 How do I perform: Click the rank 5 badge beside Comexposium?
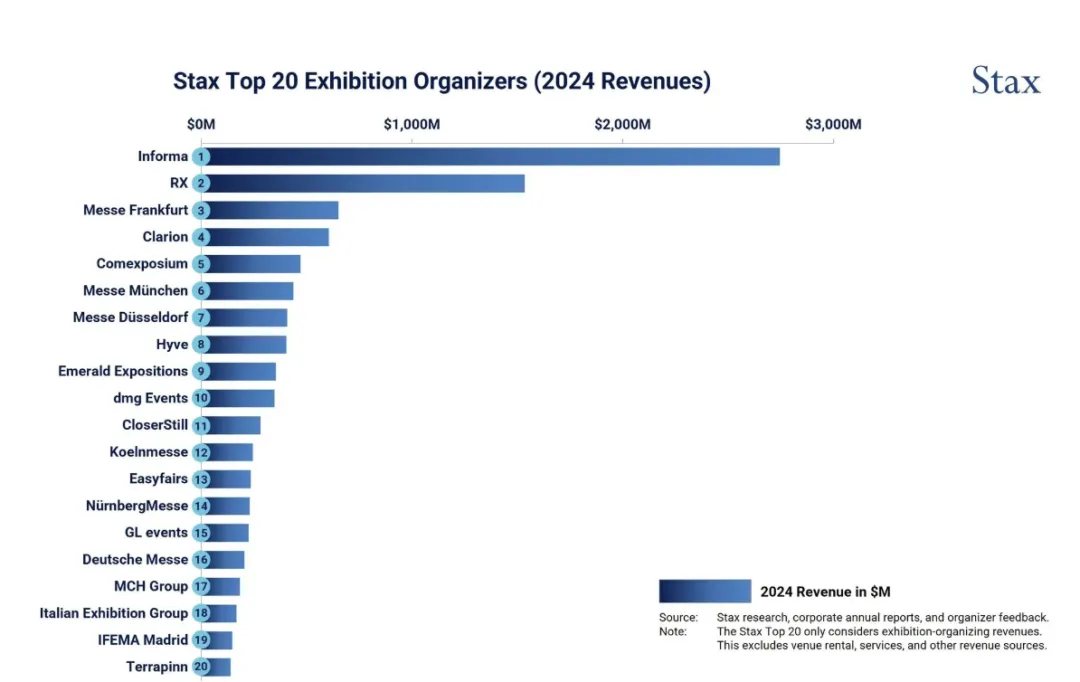pos(201,264)
